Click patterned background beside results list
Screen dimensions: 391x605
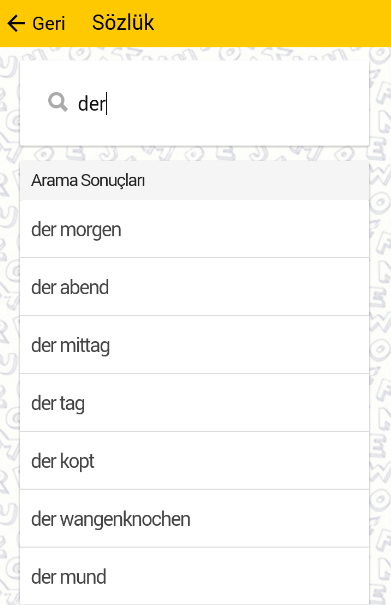380,347
